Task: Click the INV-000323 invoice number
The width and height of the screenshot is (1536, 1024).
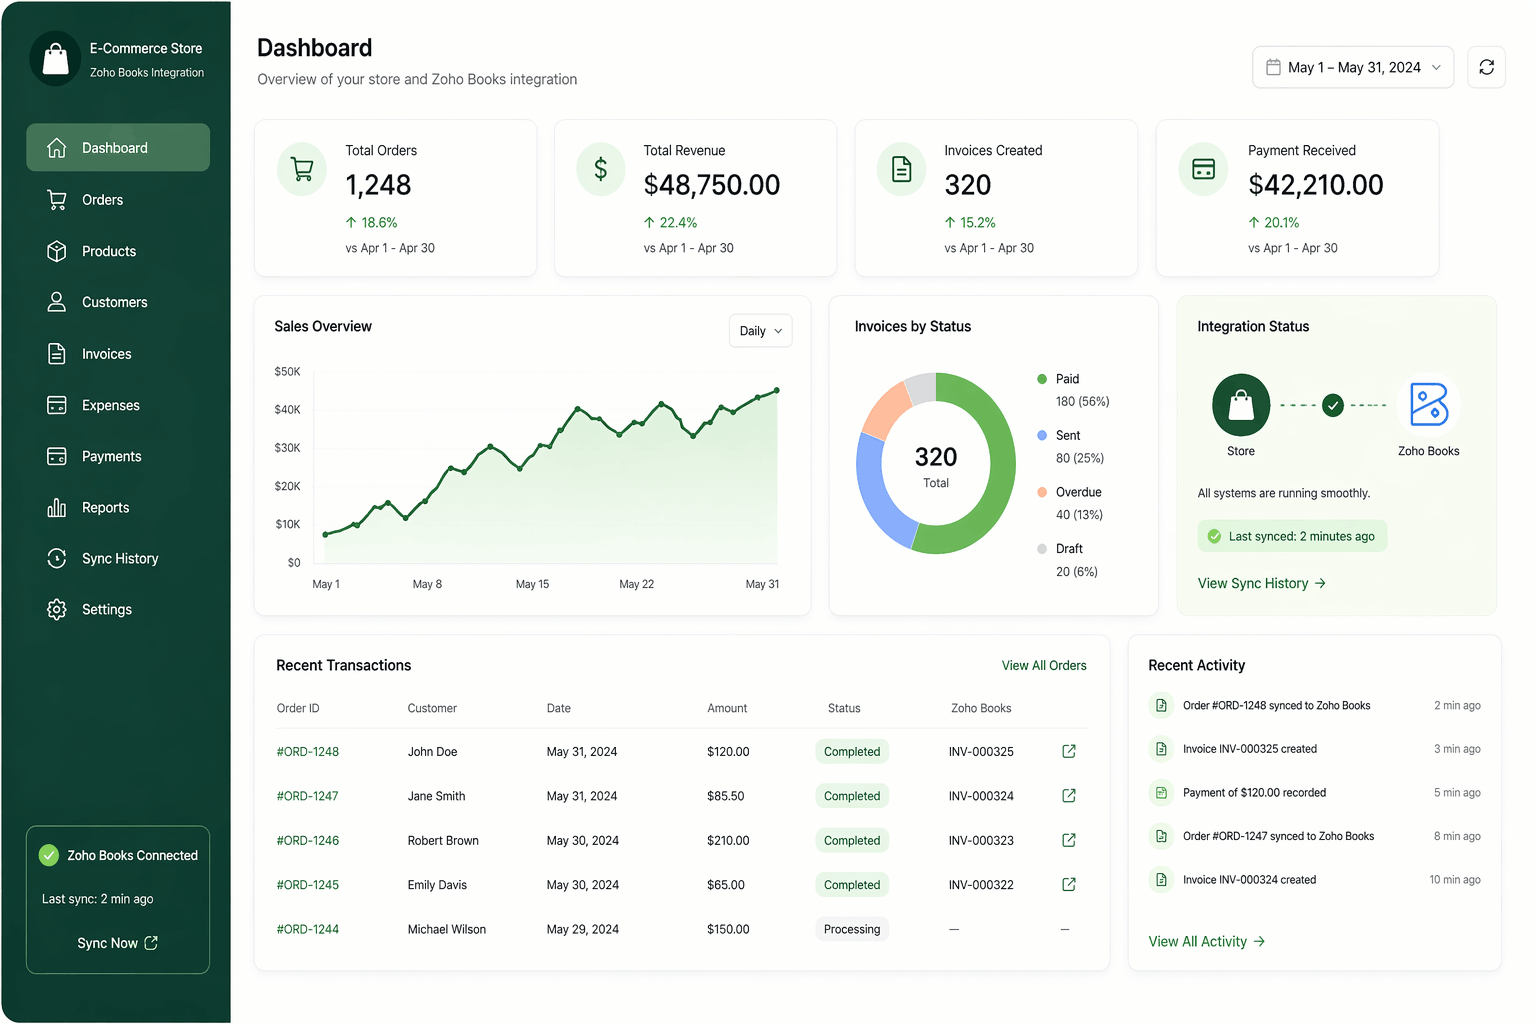Action: pos(981,841)
